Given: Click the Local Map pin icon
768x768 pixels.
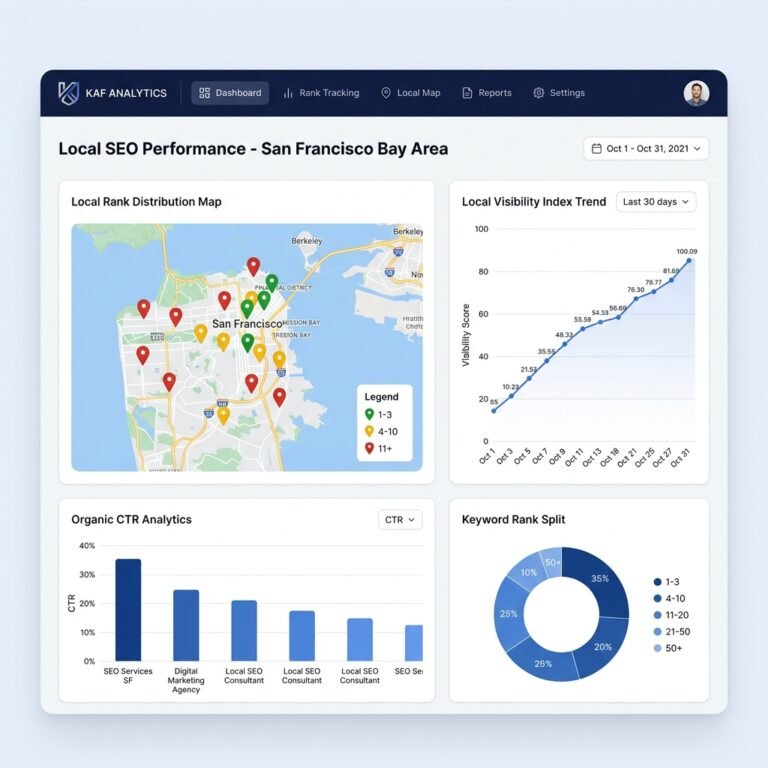Looking at the screenshot, I should [x=386, y=93].
